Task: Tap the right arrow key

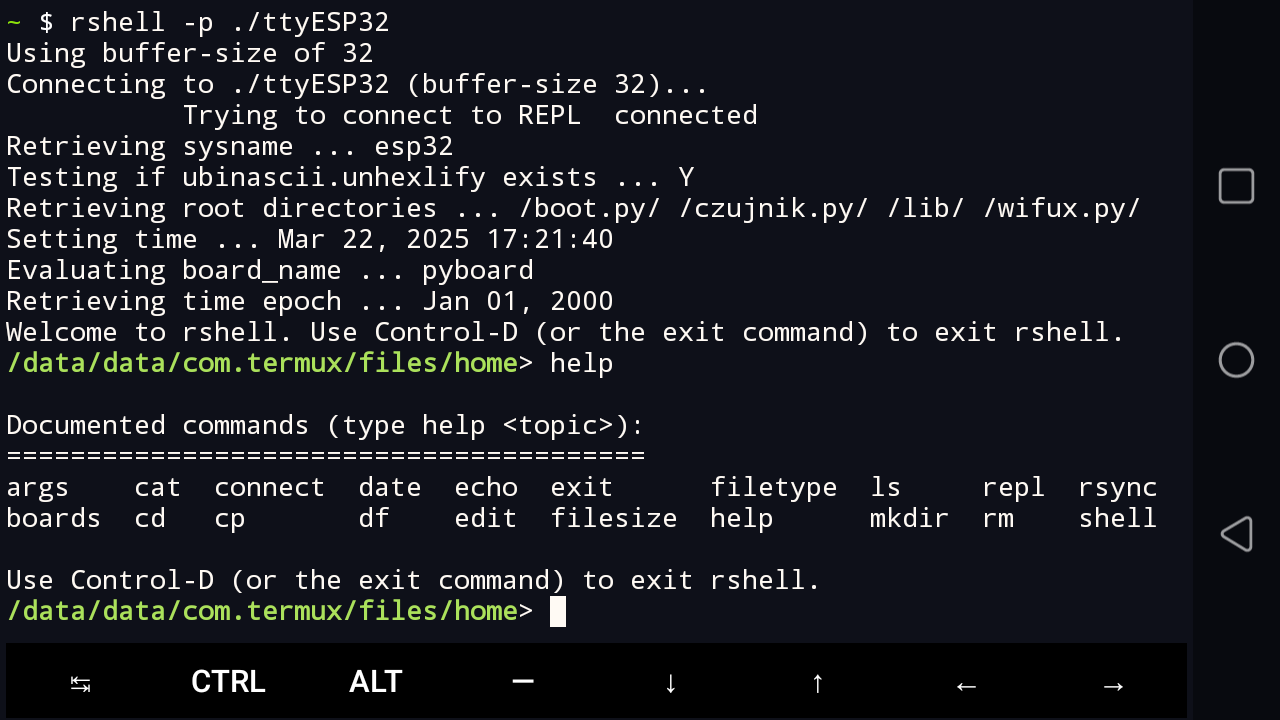Action: [x=1113, y=685]
